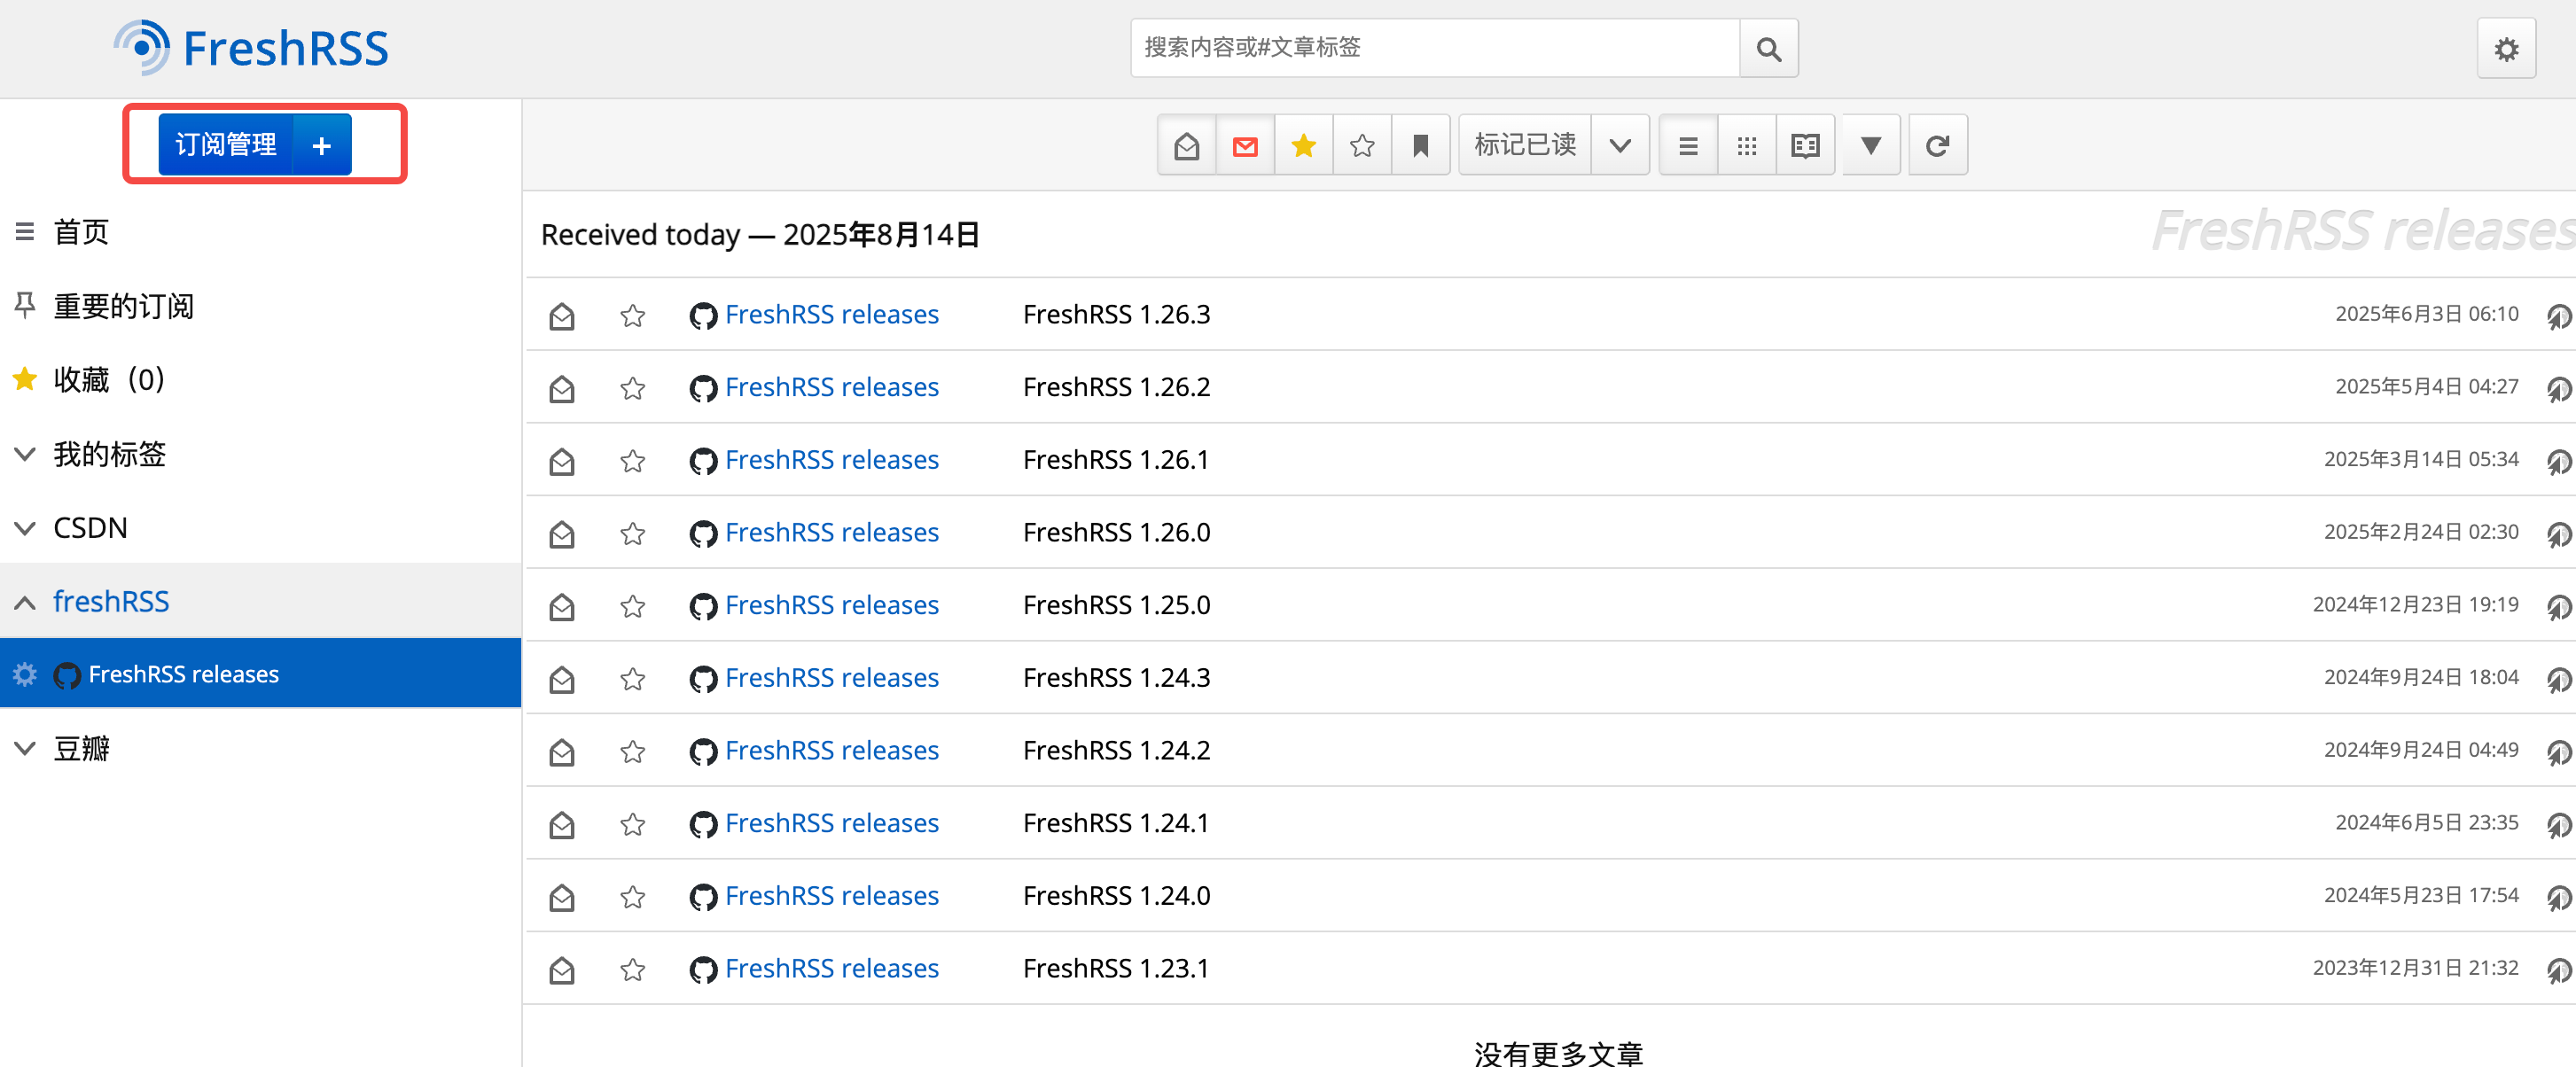Toggle read state of FreshRSS 1.25.0
Image resolution: width=2576 pixels, height=1067 pixels.
[x=562, y=607]
